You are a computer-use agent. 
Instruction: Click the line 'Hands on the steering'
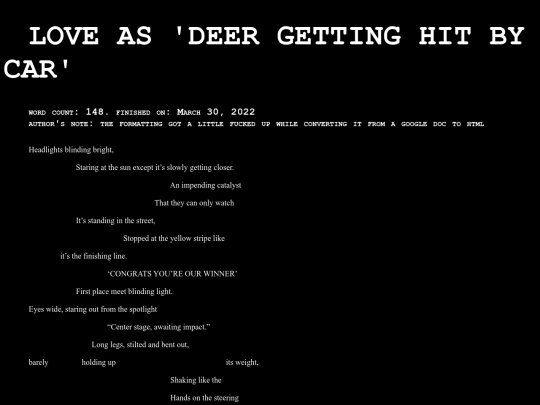(204, 398)
